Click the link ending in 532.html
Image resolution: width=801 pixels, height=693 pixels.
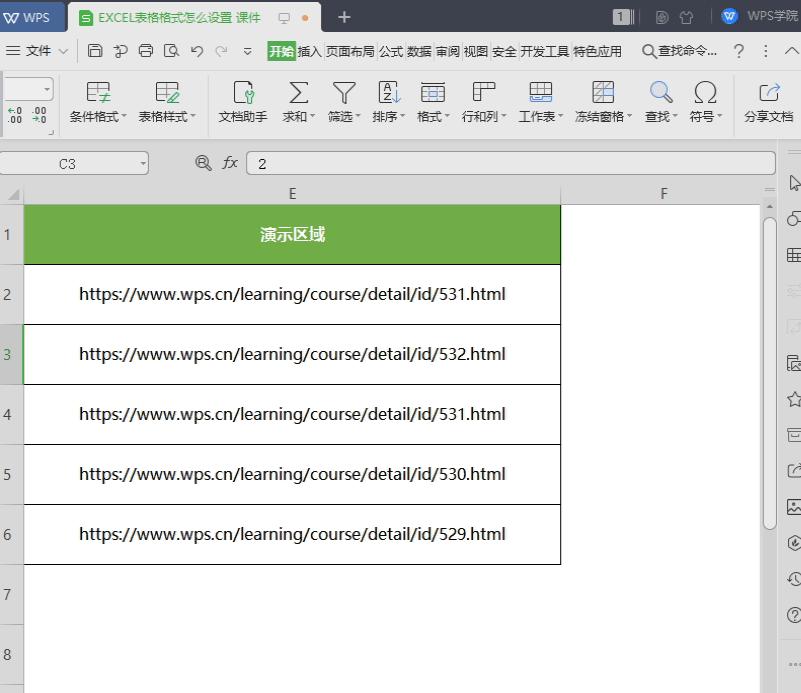click(x=291, y=354)
